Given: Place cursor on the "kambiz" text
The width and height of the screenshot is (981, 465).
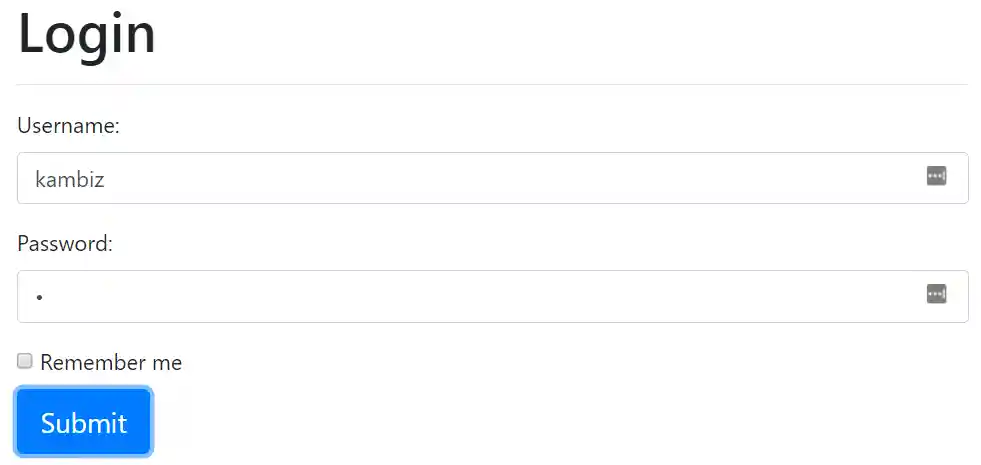Looking at the screenshot, I should 69,180.
